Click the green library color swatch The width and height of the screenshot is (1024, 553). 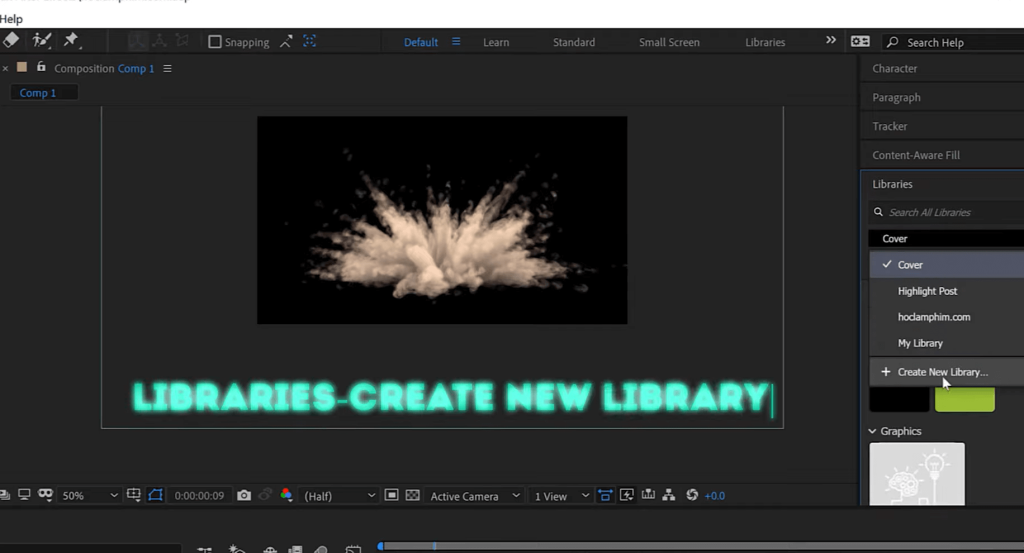pyautogui.click(x=965, y=399)
